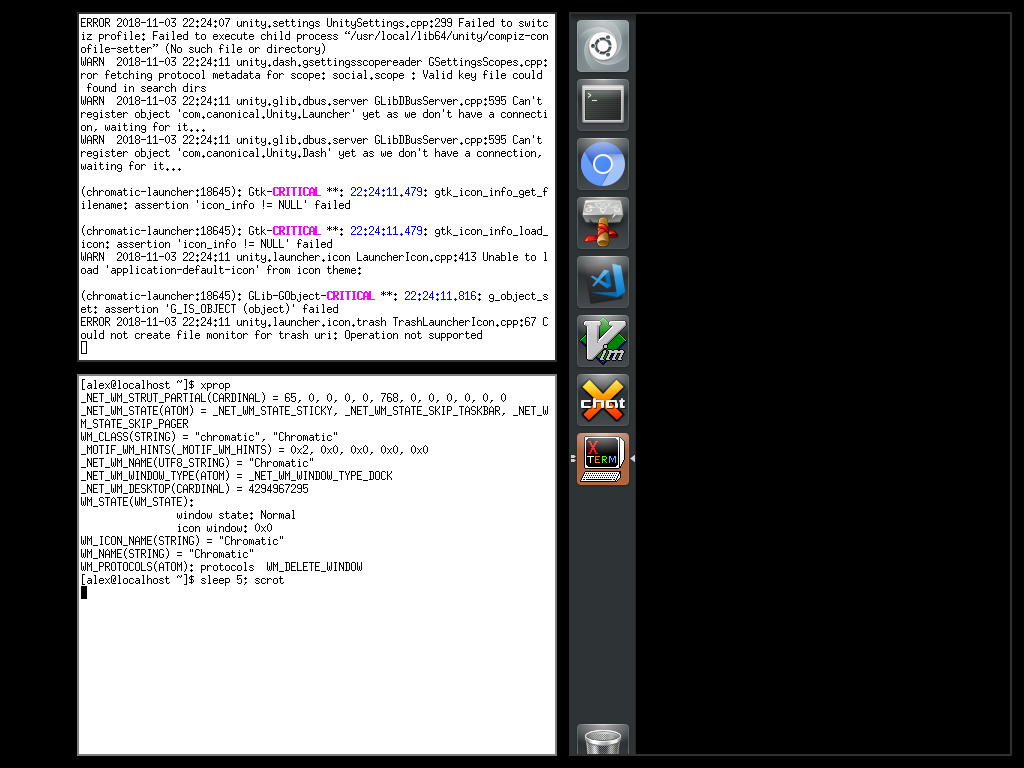Launch Visual Studio Code from the launcher

(x=602, y=281)
